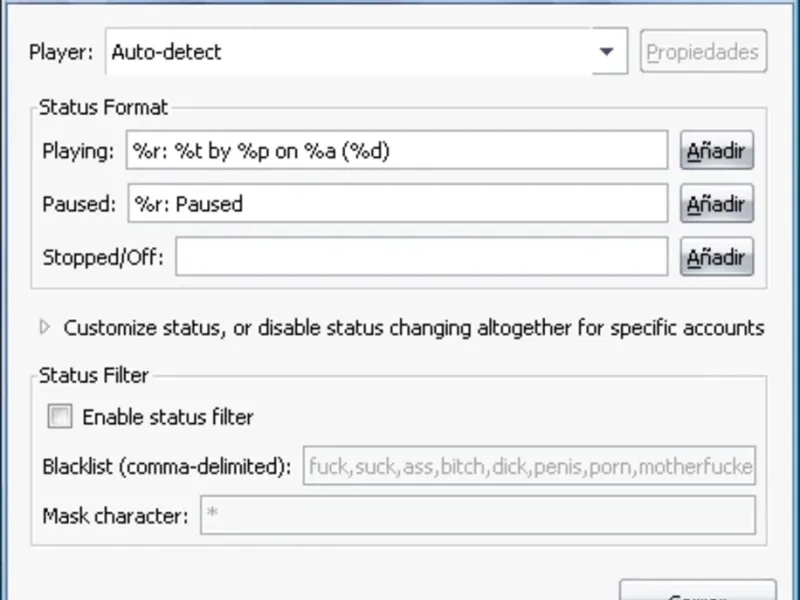Click the Customize status for specific accounts text

coord(414,327)
